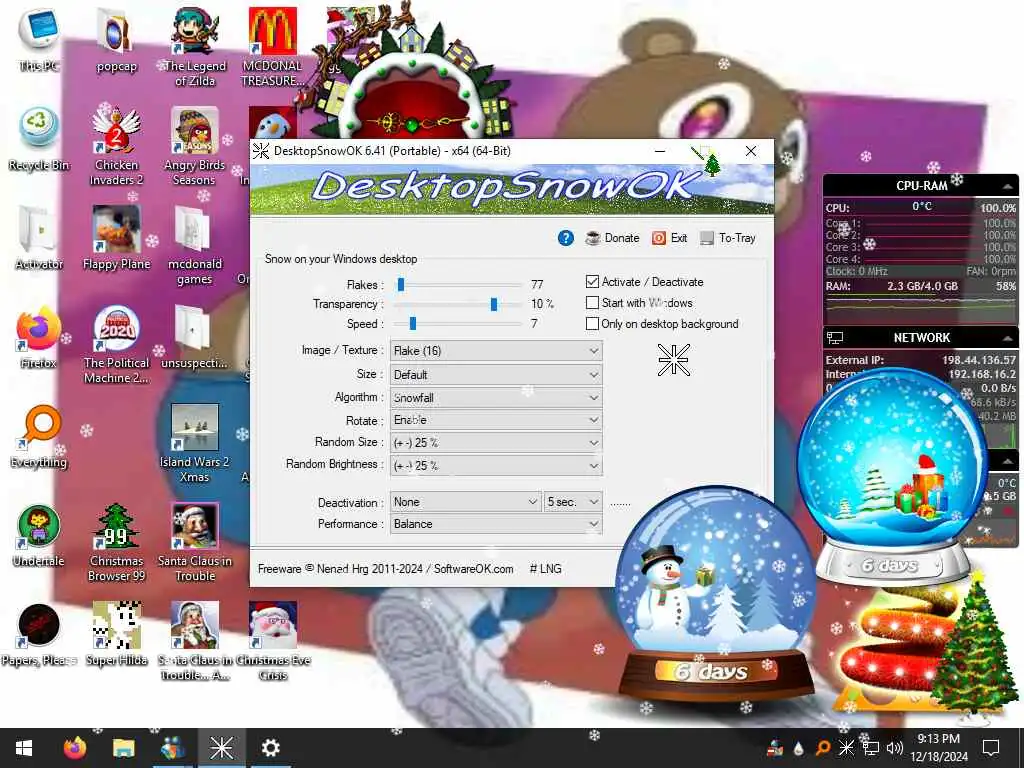The width and height of the screenshot is (1024, 768).
Task: Select the Flappy Plane shortcut
Action: 116,238
